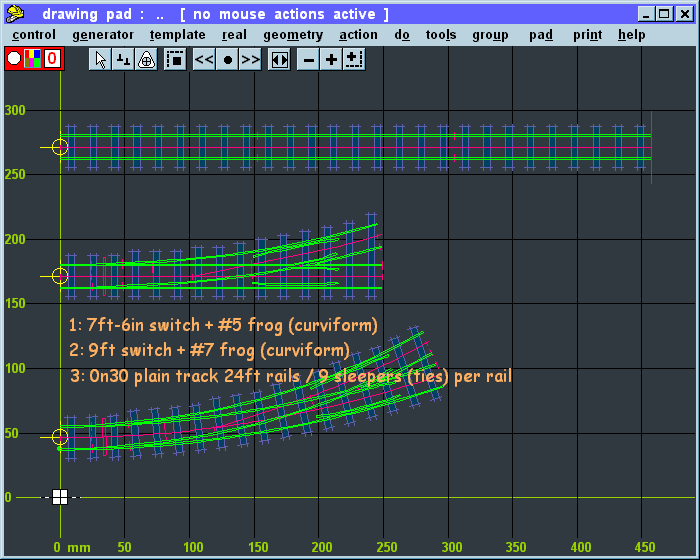
Task: Open the multicolor swatch palette button
Action: point(33,59)
